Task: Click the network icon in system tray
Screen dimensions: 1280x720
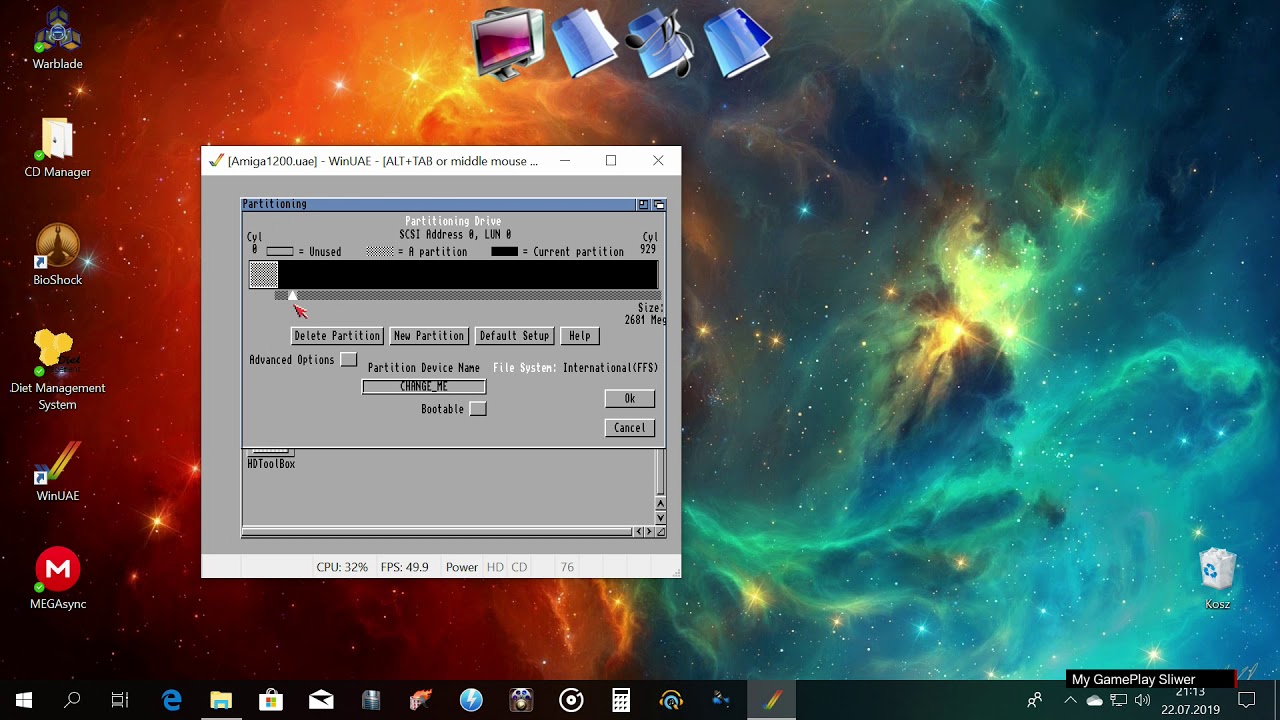Action: click(x=1119, y=700)
